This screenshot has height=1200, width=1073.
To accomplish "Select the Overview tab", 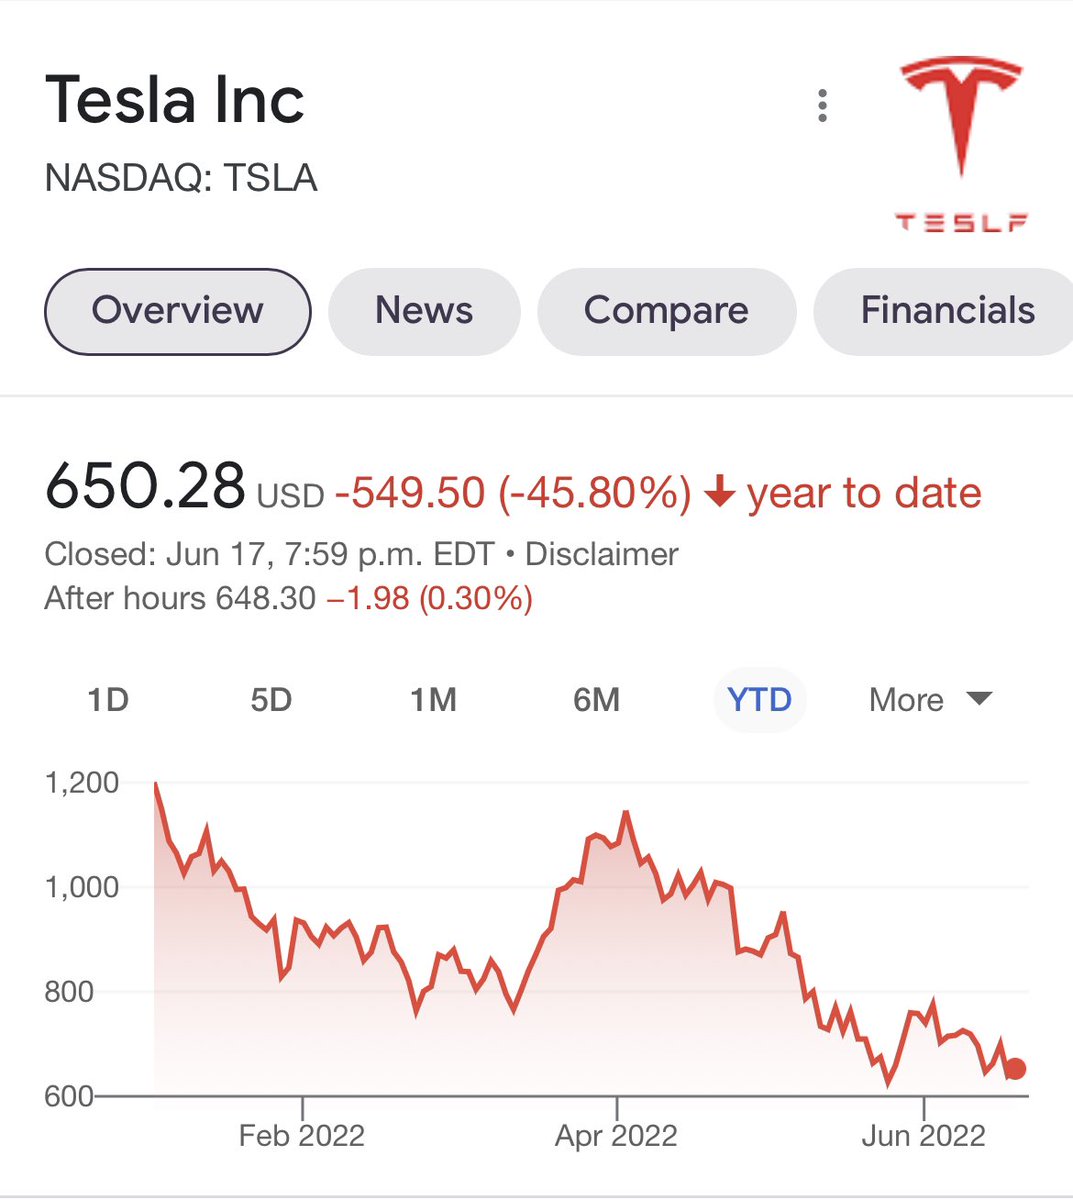I will 177,311.
